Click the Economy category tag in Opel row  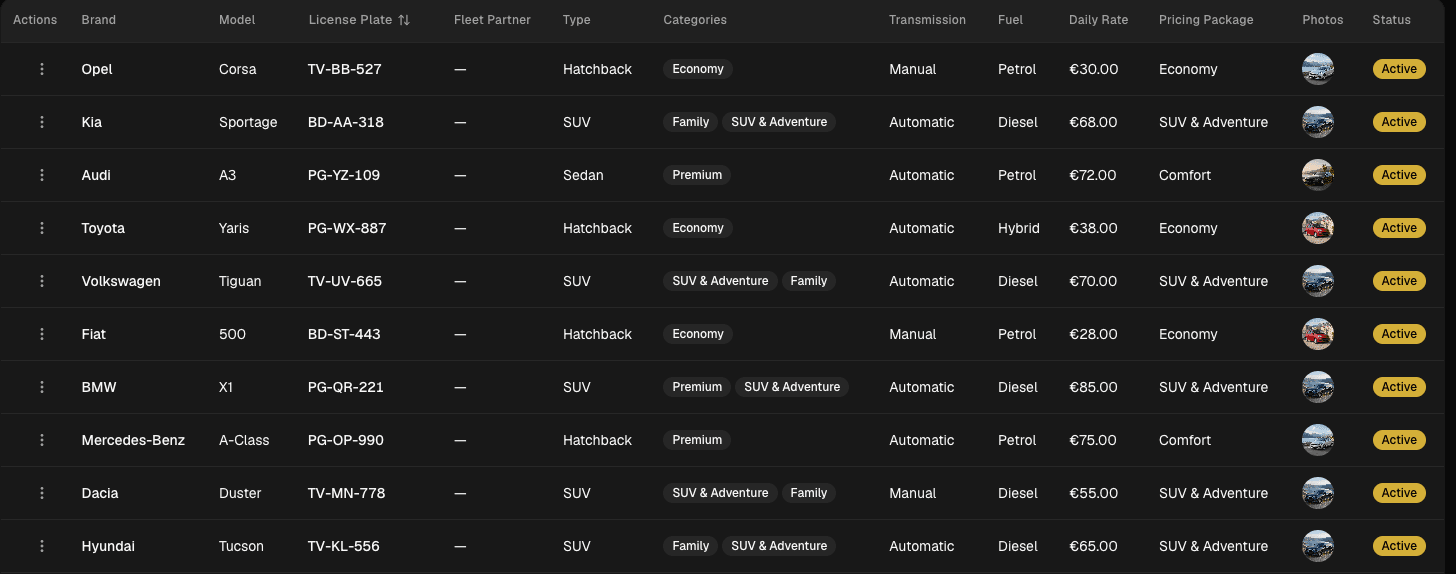pos(698,69)
